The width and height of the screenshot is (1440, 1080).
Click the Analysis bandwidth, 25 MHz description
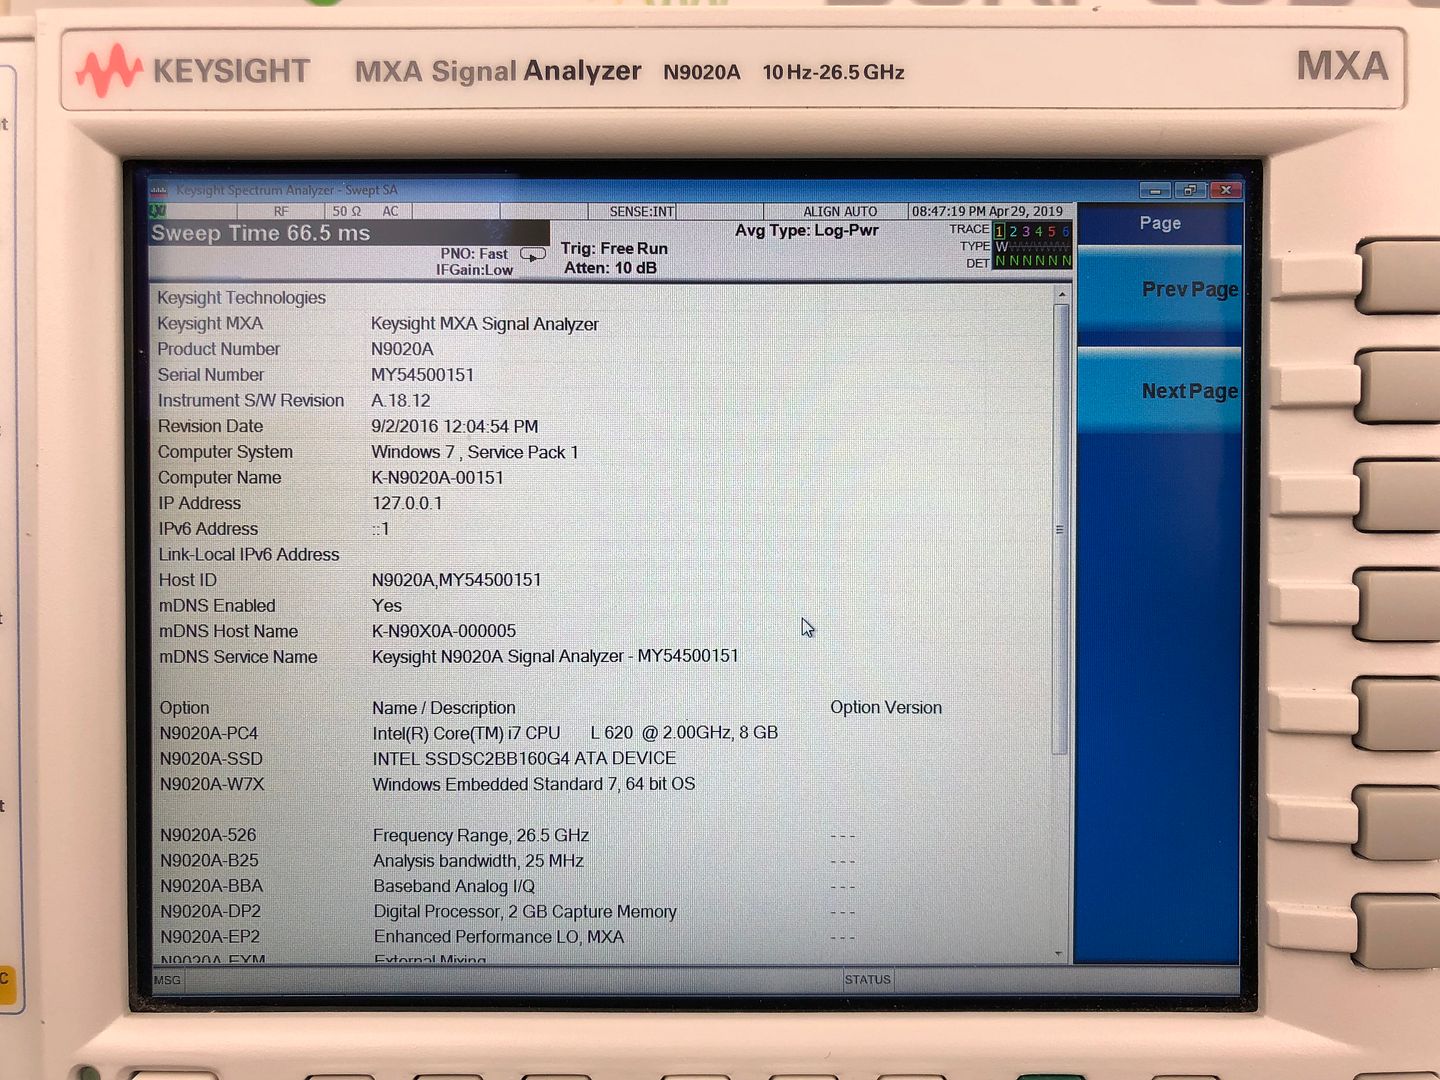478,861
